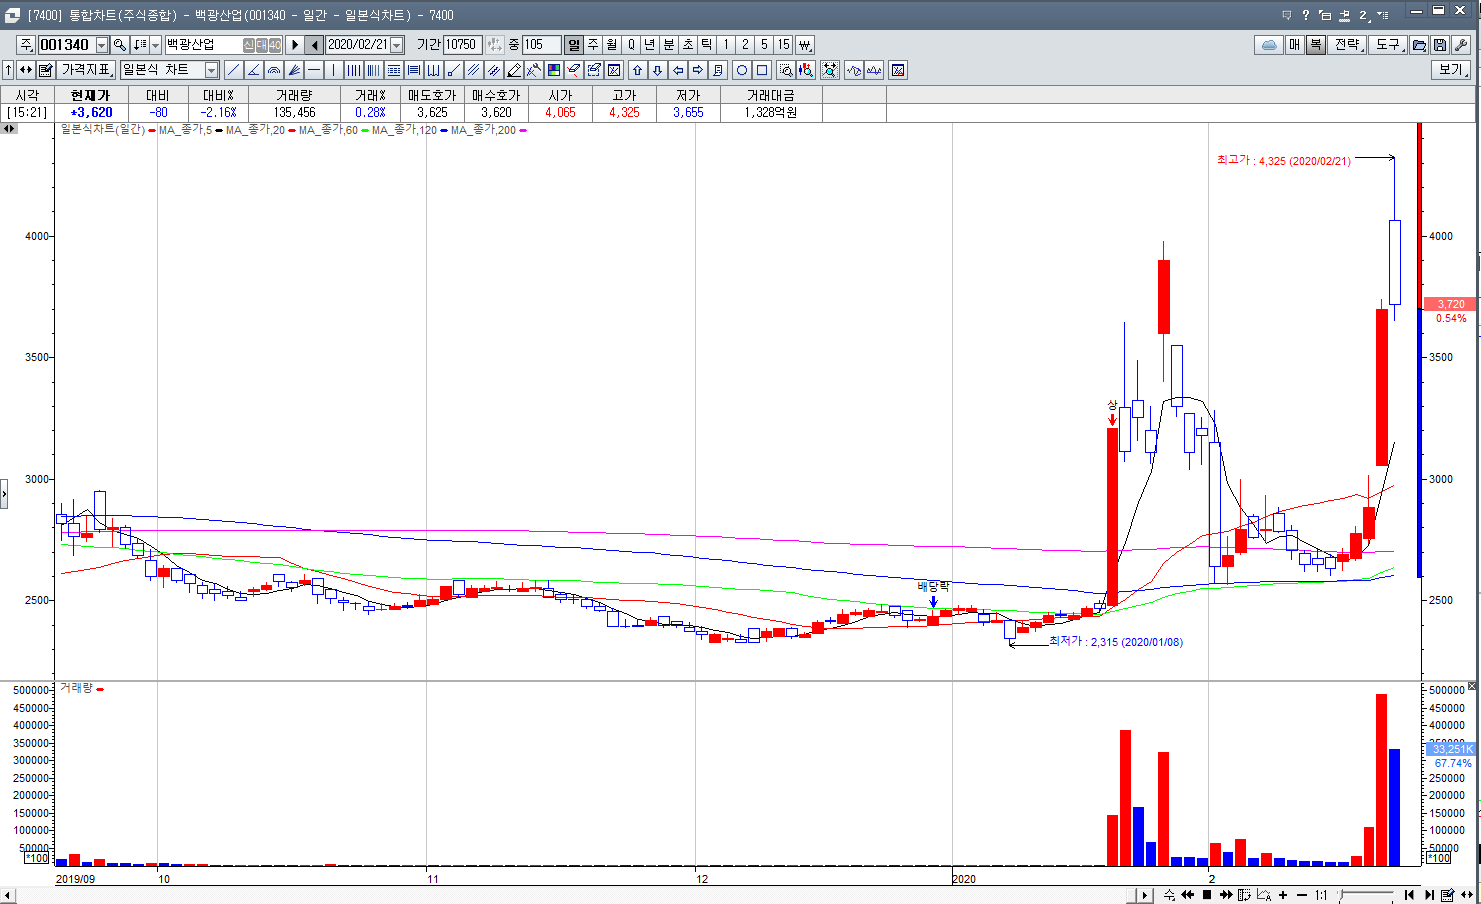This screenshot has width=1481, height=904.
Task: Open the ₩ currency dropdown button
Action: point(805,45)
